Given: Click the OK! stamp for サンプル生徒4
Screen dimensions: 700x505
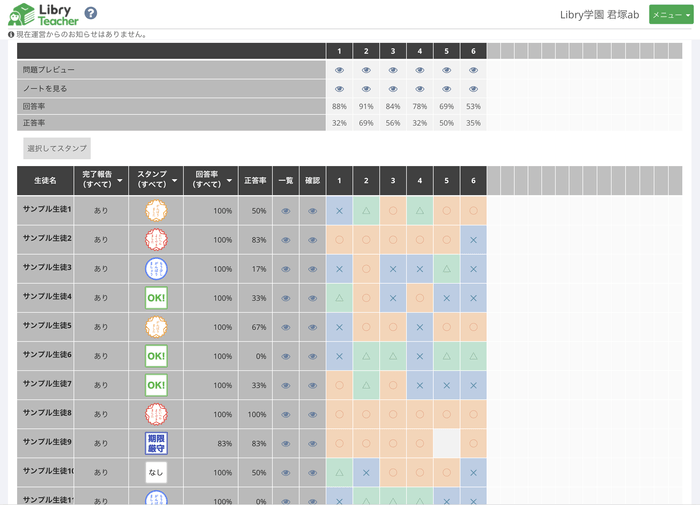Looking at the screenshot, I should tap(156, 298).
